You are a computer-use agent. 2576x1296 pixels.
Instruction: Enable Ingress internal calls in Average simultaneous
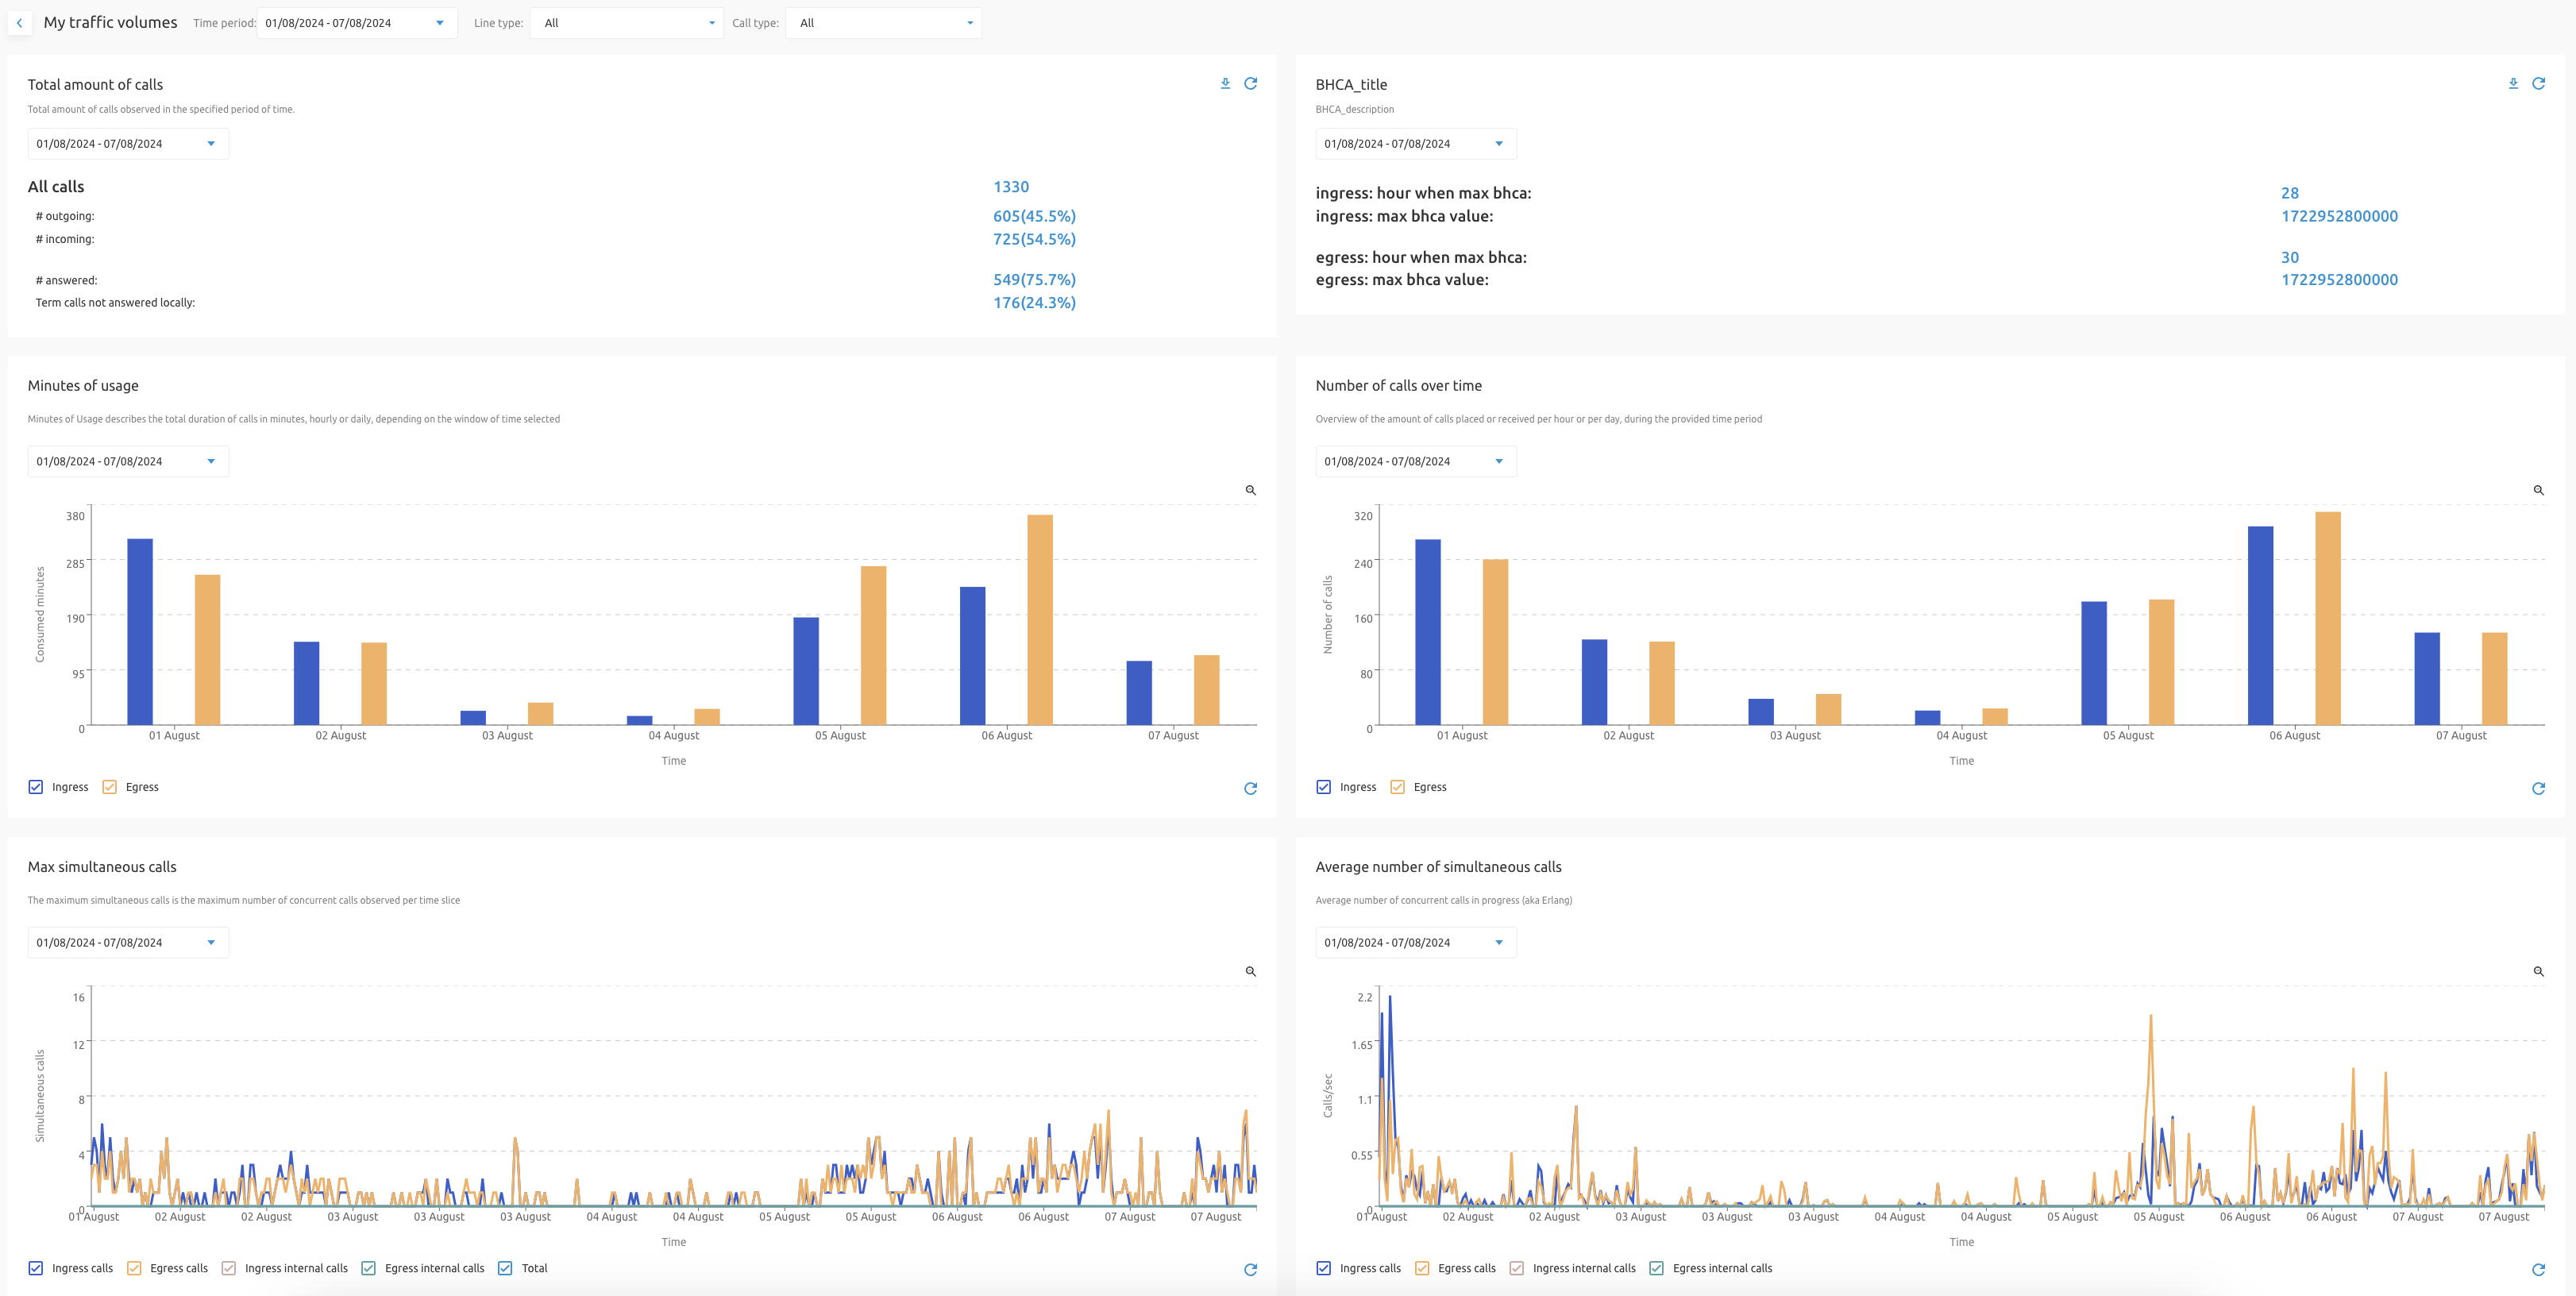(1517, 1268)
